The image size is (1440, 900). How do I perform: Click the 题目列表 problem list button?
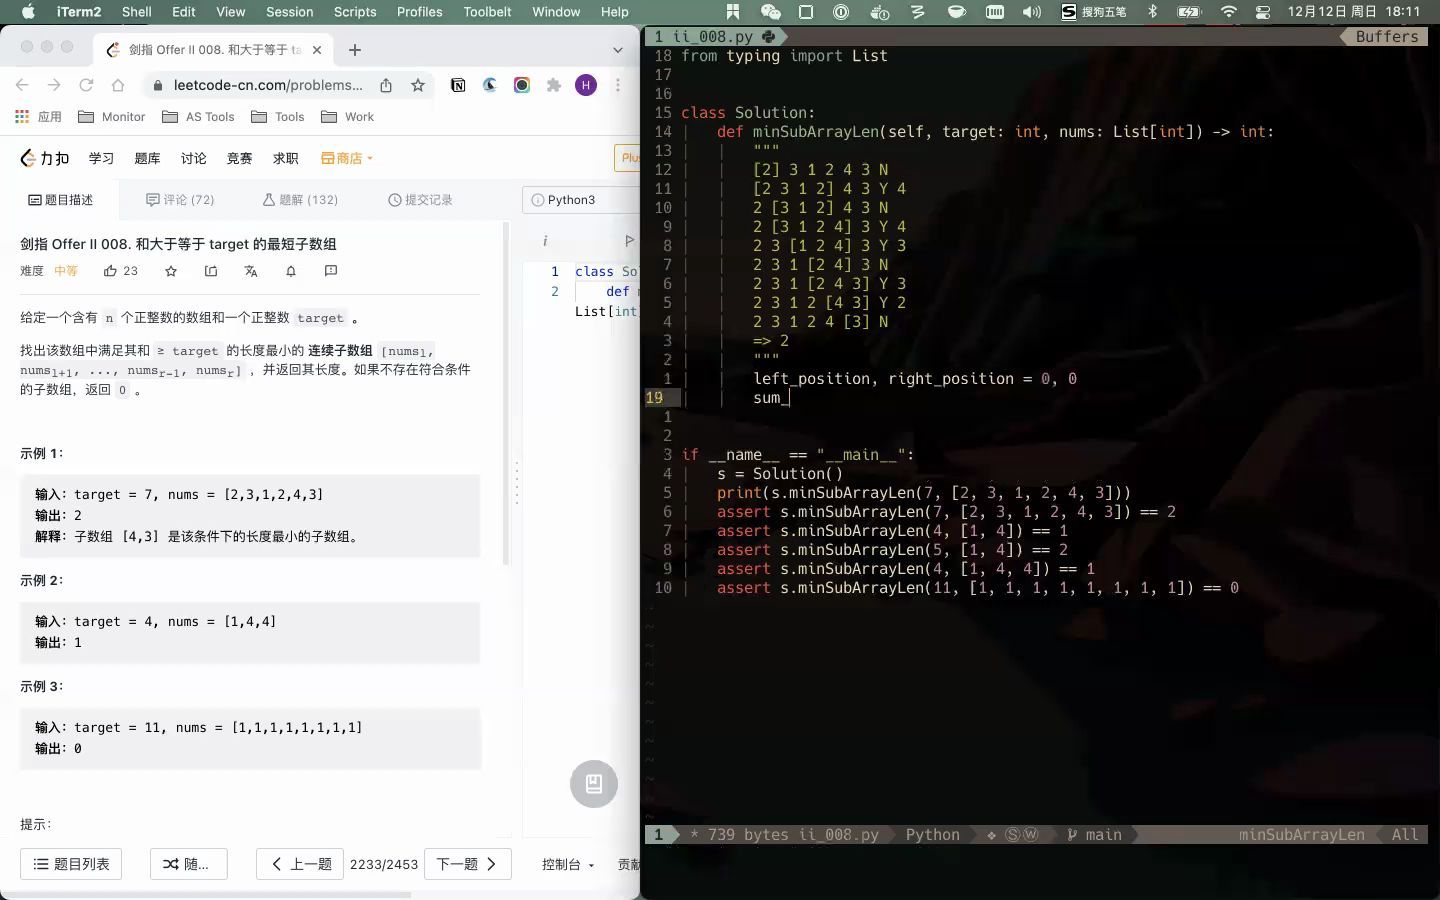click(71, 863)
